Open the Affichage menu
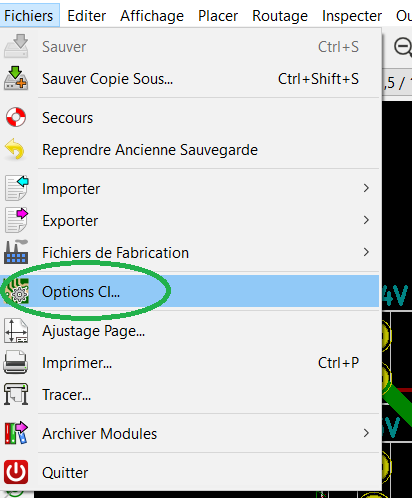Screen dimensions: 412x498 152,16
